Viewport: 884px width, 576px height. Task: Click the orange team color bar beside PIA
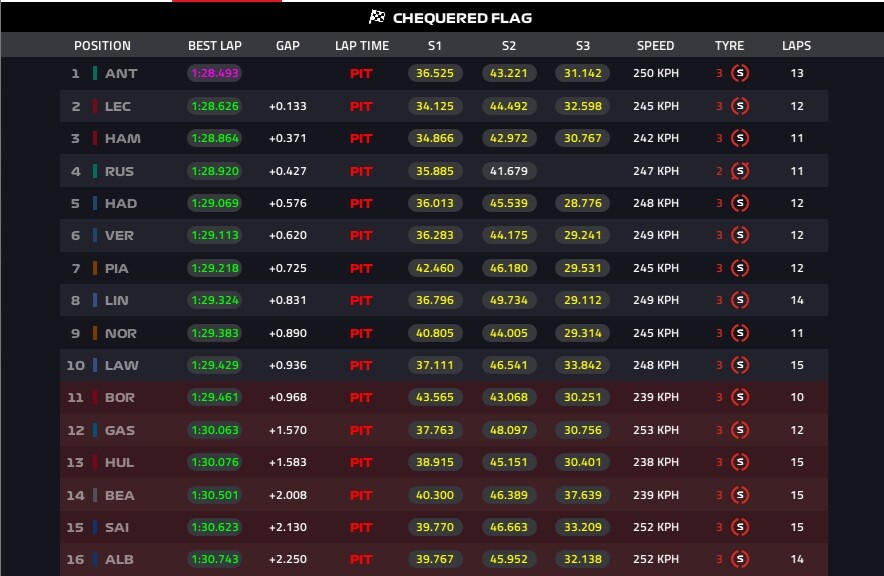[95, 268]
